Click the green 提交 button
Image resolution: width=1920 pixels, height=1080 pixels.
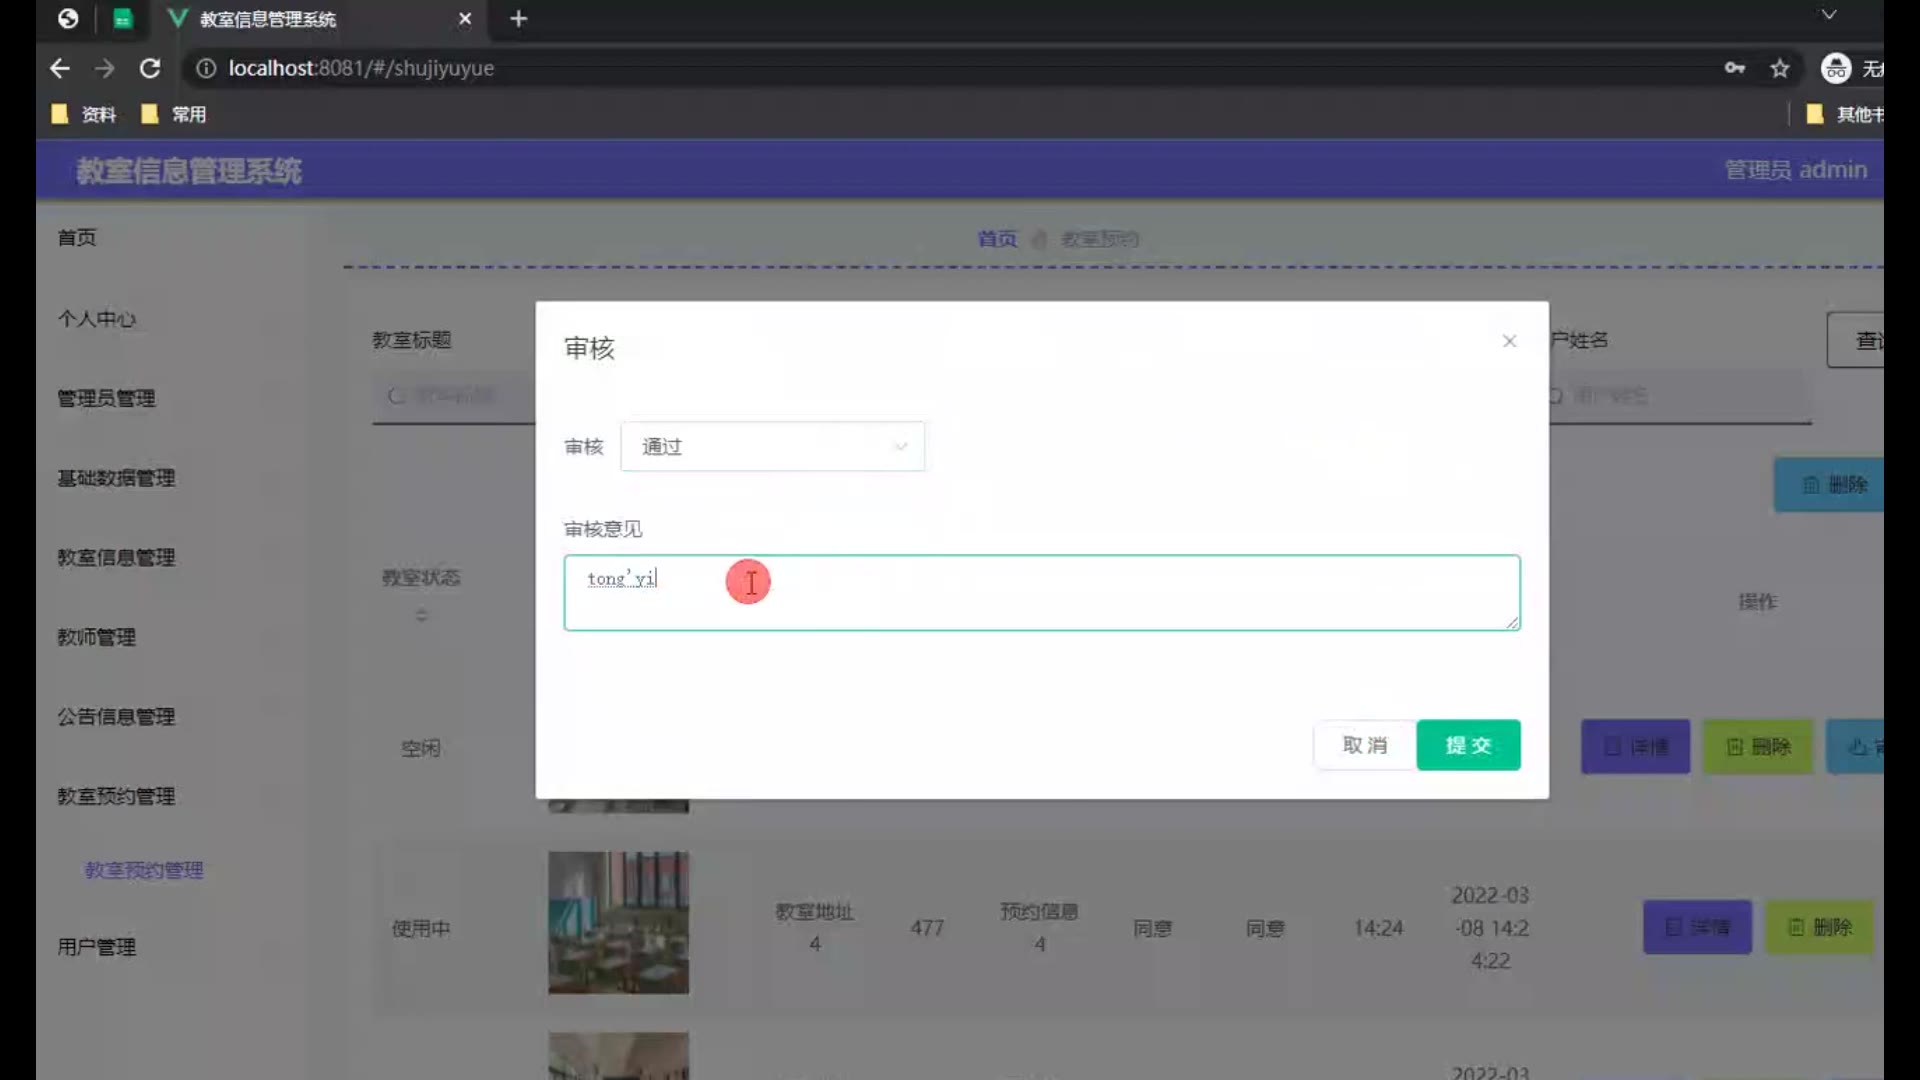coord(1468,745)
